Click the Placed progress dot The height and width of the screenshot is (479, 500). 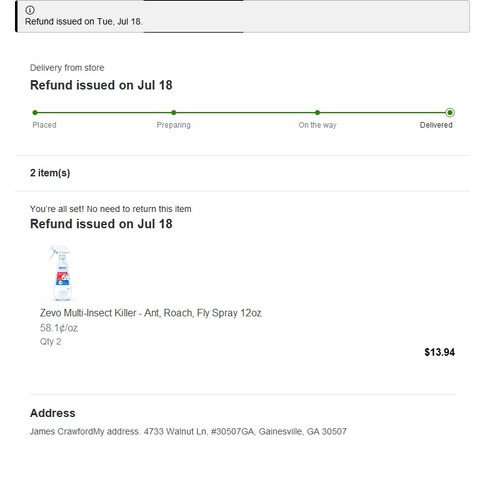point(35,113)
